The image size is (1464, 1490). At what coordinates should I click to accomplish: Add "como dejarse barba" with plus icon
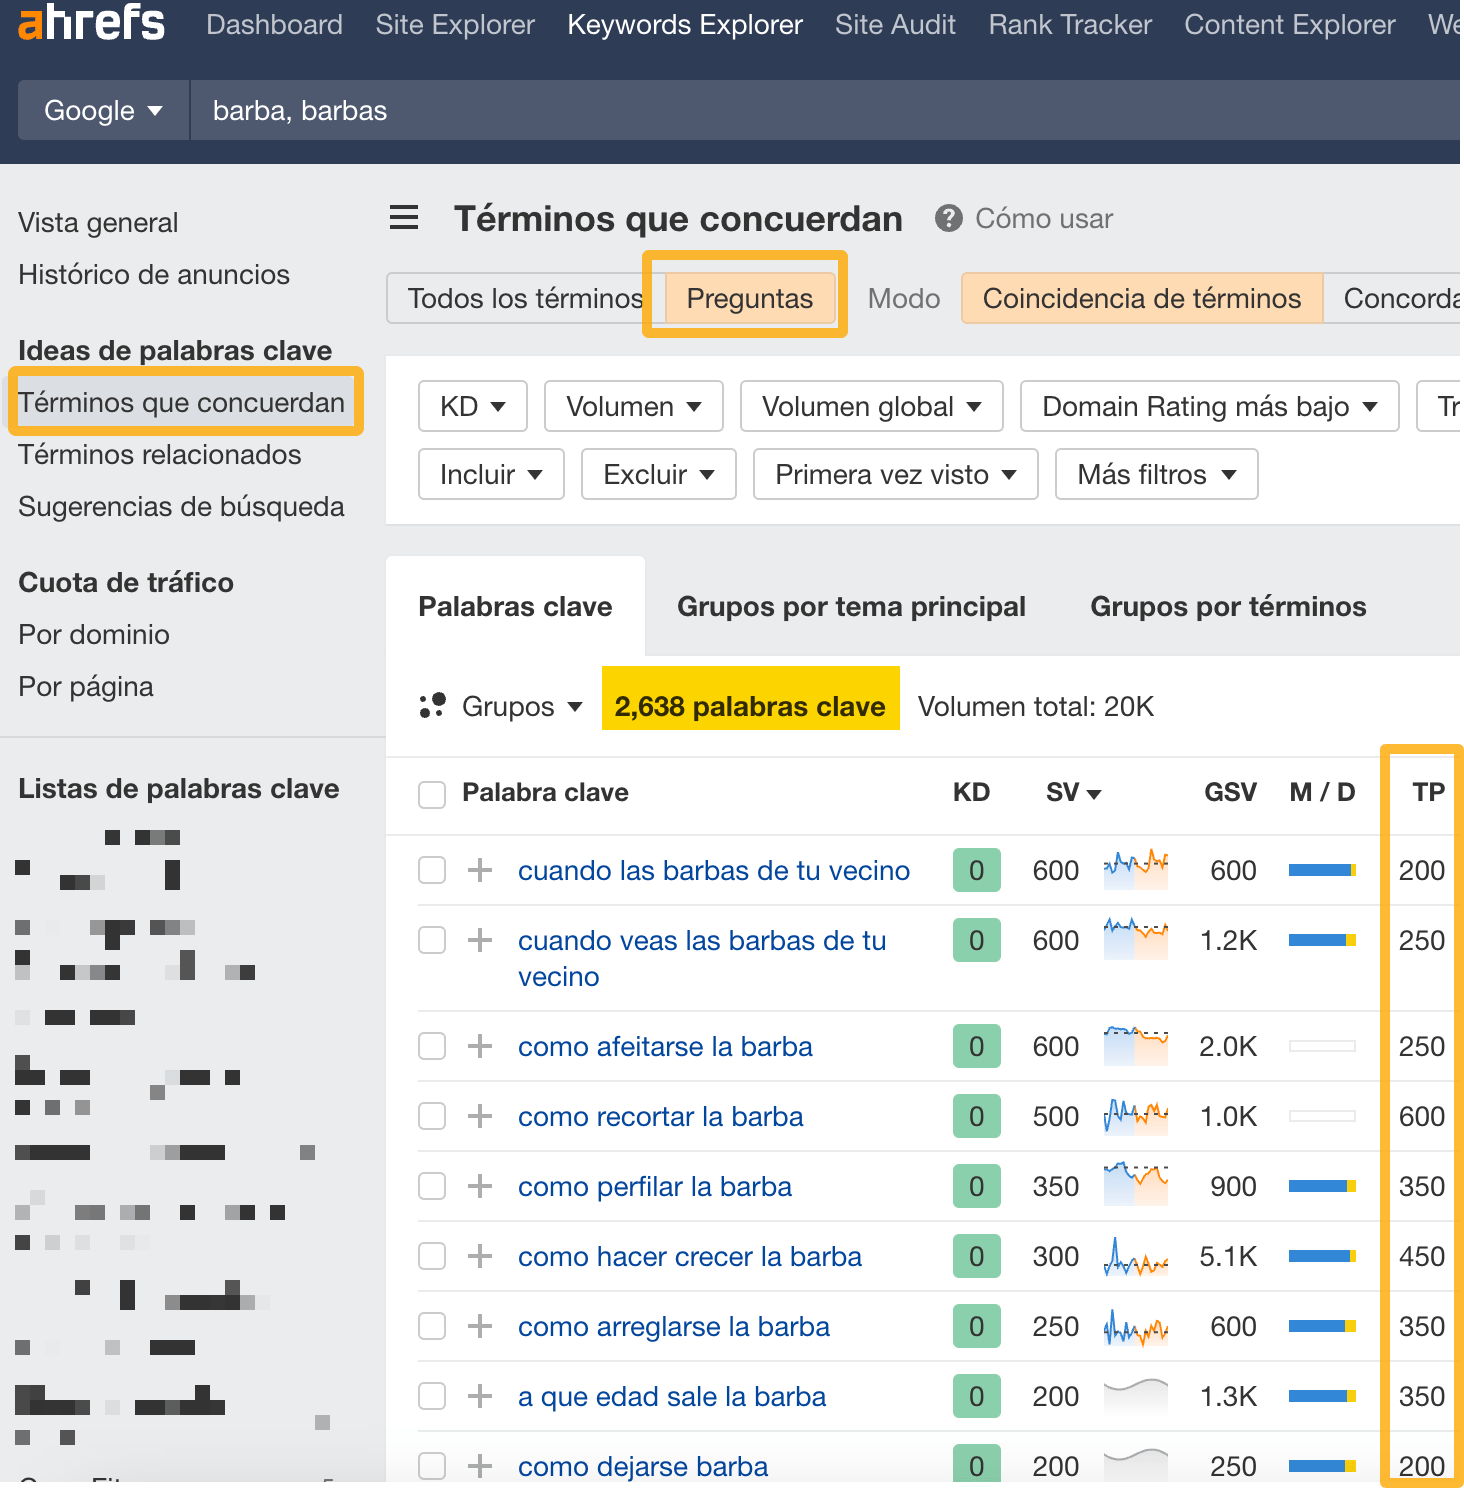pos(480,1466)
